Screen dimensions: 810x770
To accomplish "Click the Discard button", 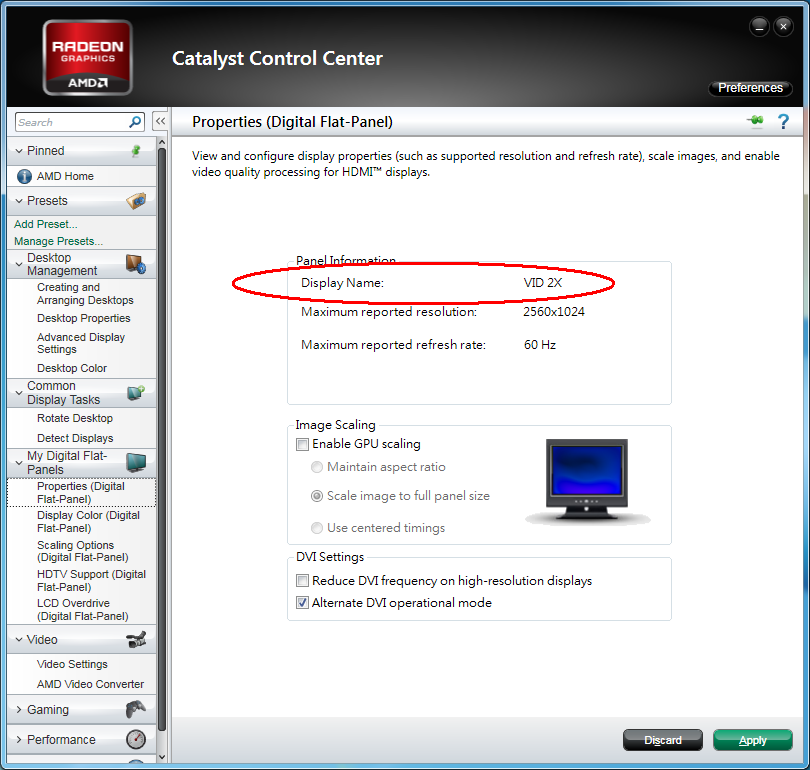I will tap(663, 740).
